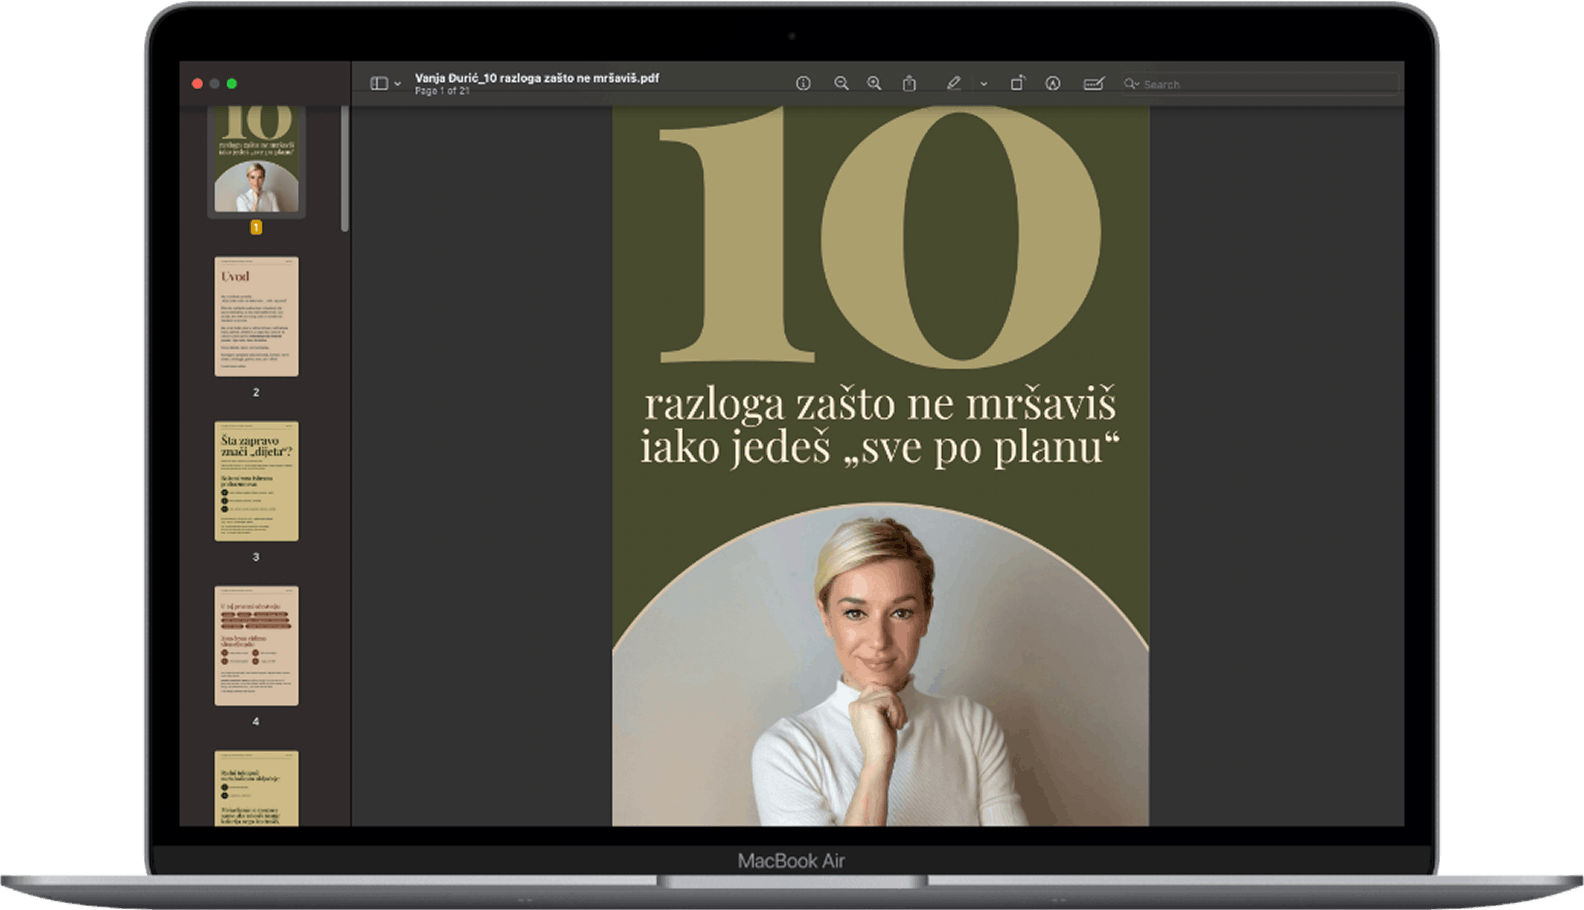This screenshot has height=910, width=1584.
Task: Select the page 4 thumbnail
Action: click(x=256, y=646)
